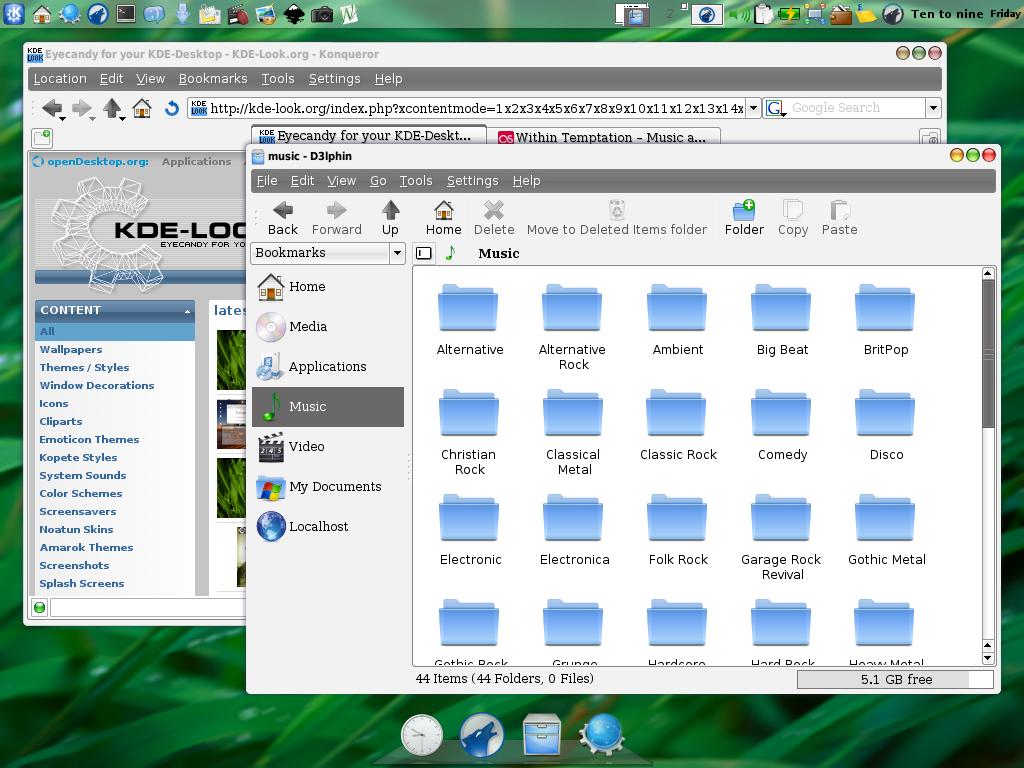The height and width of the screenshot is (768, 1024).
Task: Click the Google Search input field
Action: [856, 108]
